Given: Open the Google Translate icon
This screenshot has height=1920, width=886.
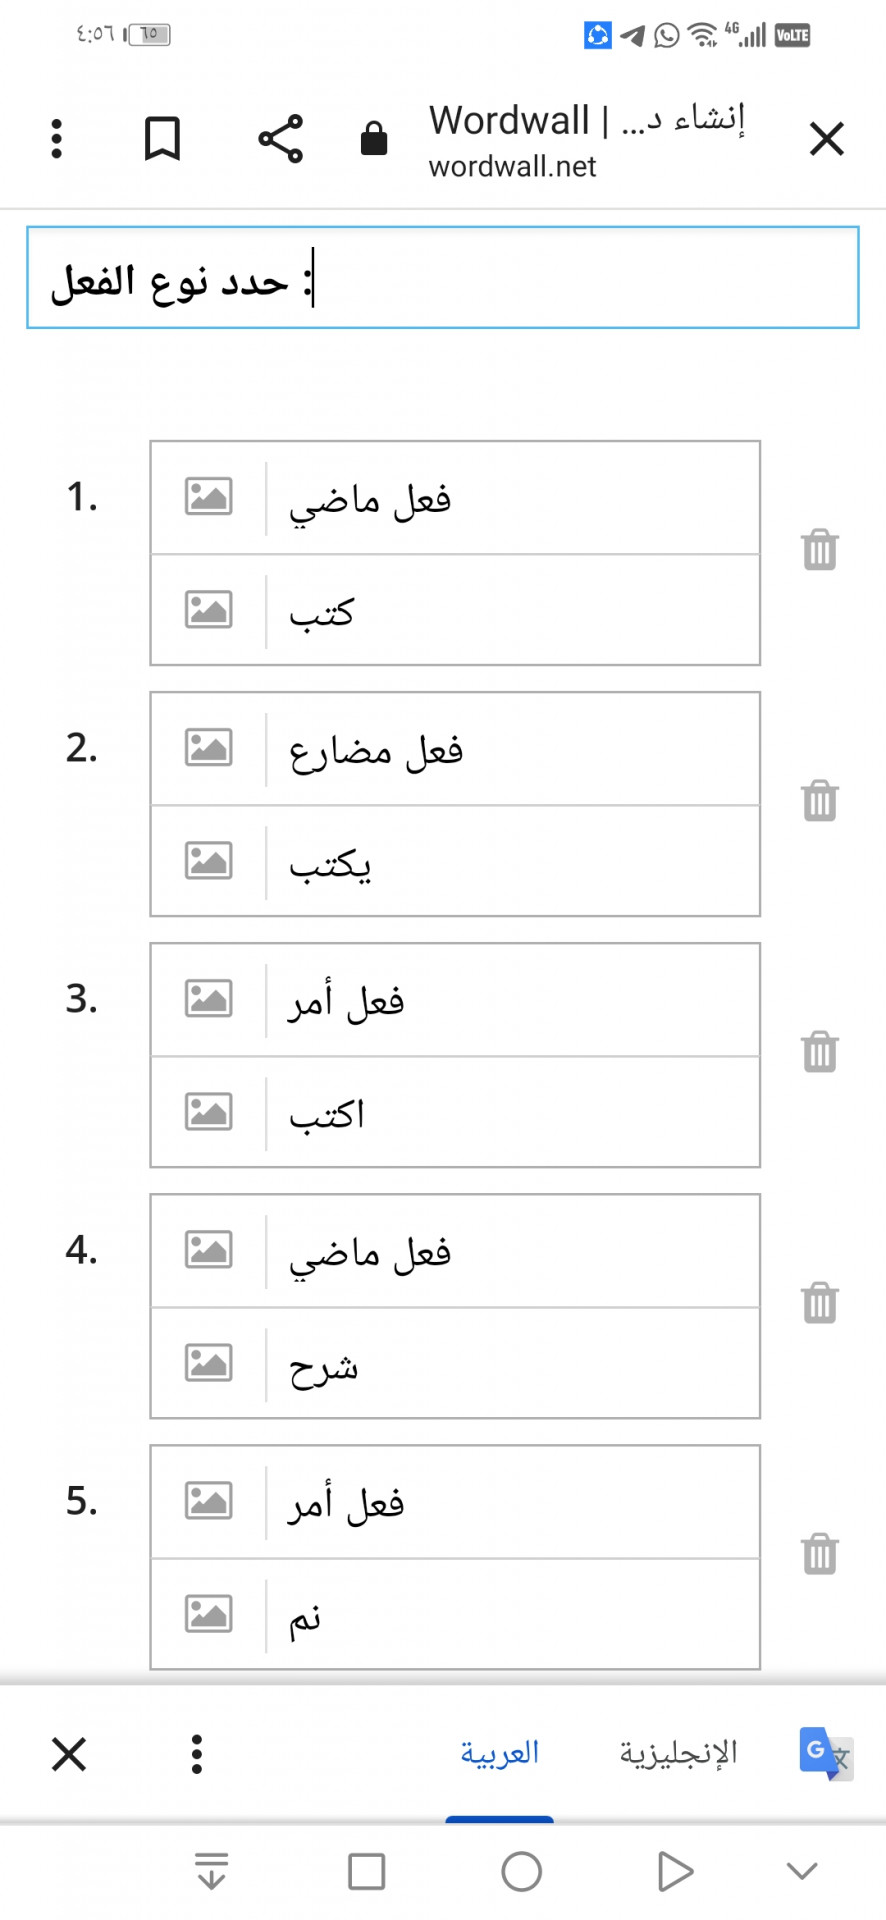Looking at the screenshot, I should [825, 1753].
